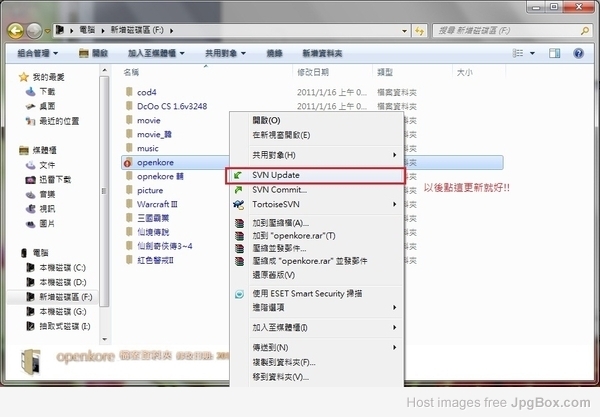Image resolution: width=600 pixels, height=417 pixels.
Task: Open the 組合管理 toolbar dropdown
Action: click(38, 52)
